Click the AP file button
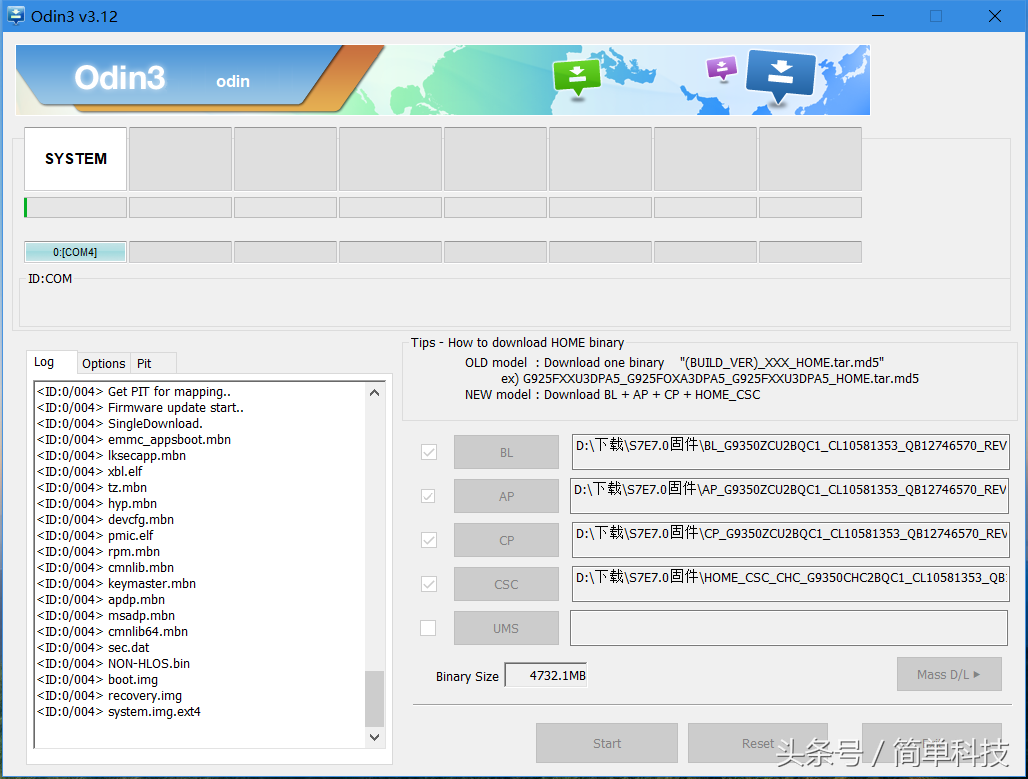1028x779 pixels. pyautogui.click(x=506, y=496)
